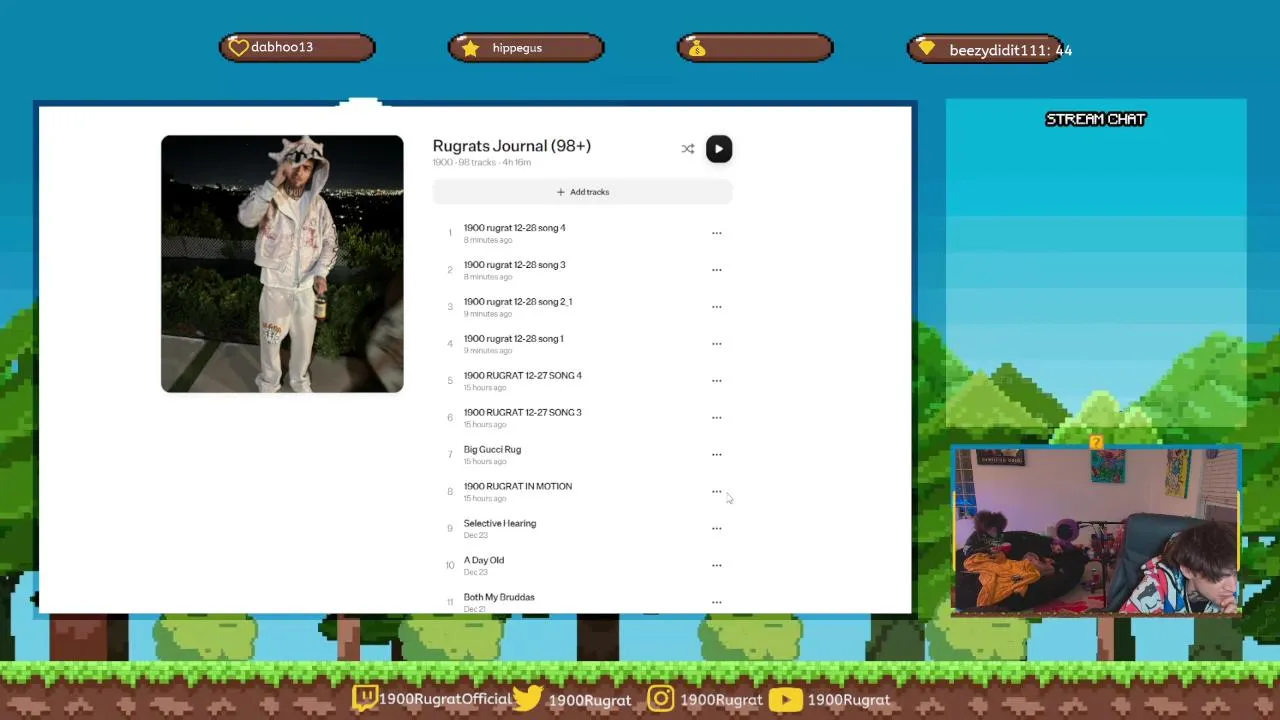1280x720 pixels.
Task: Open options for 1900 rugrat 12-28 song 1
Action: [716, 344]
